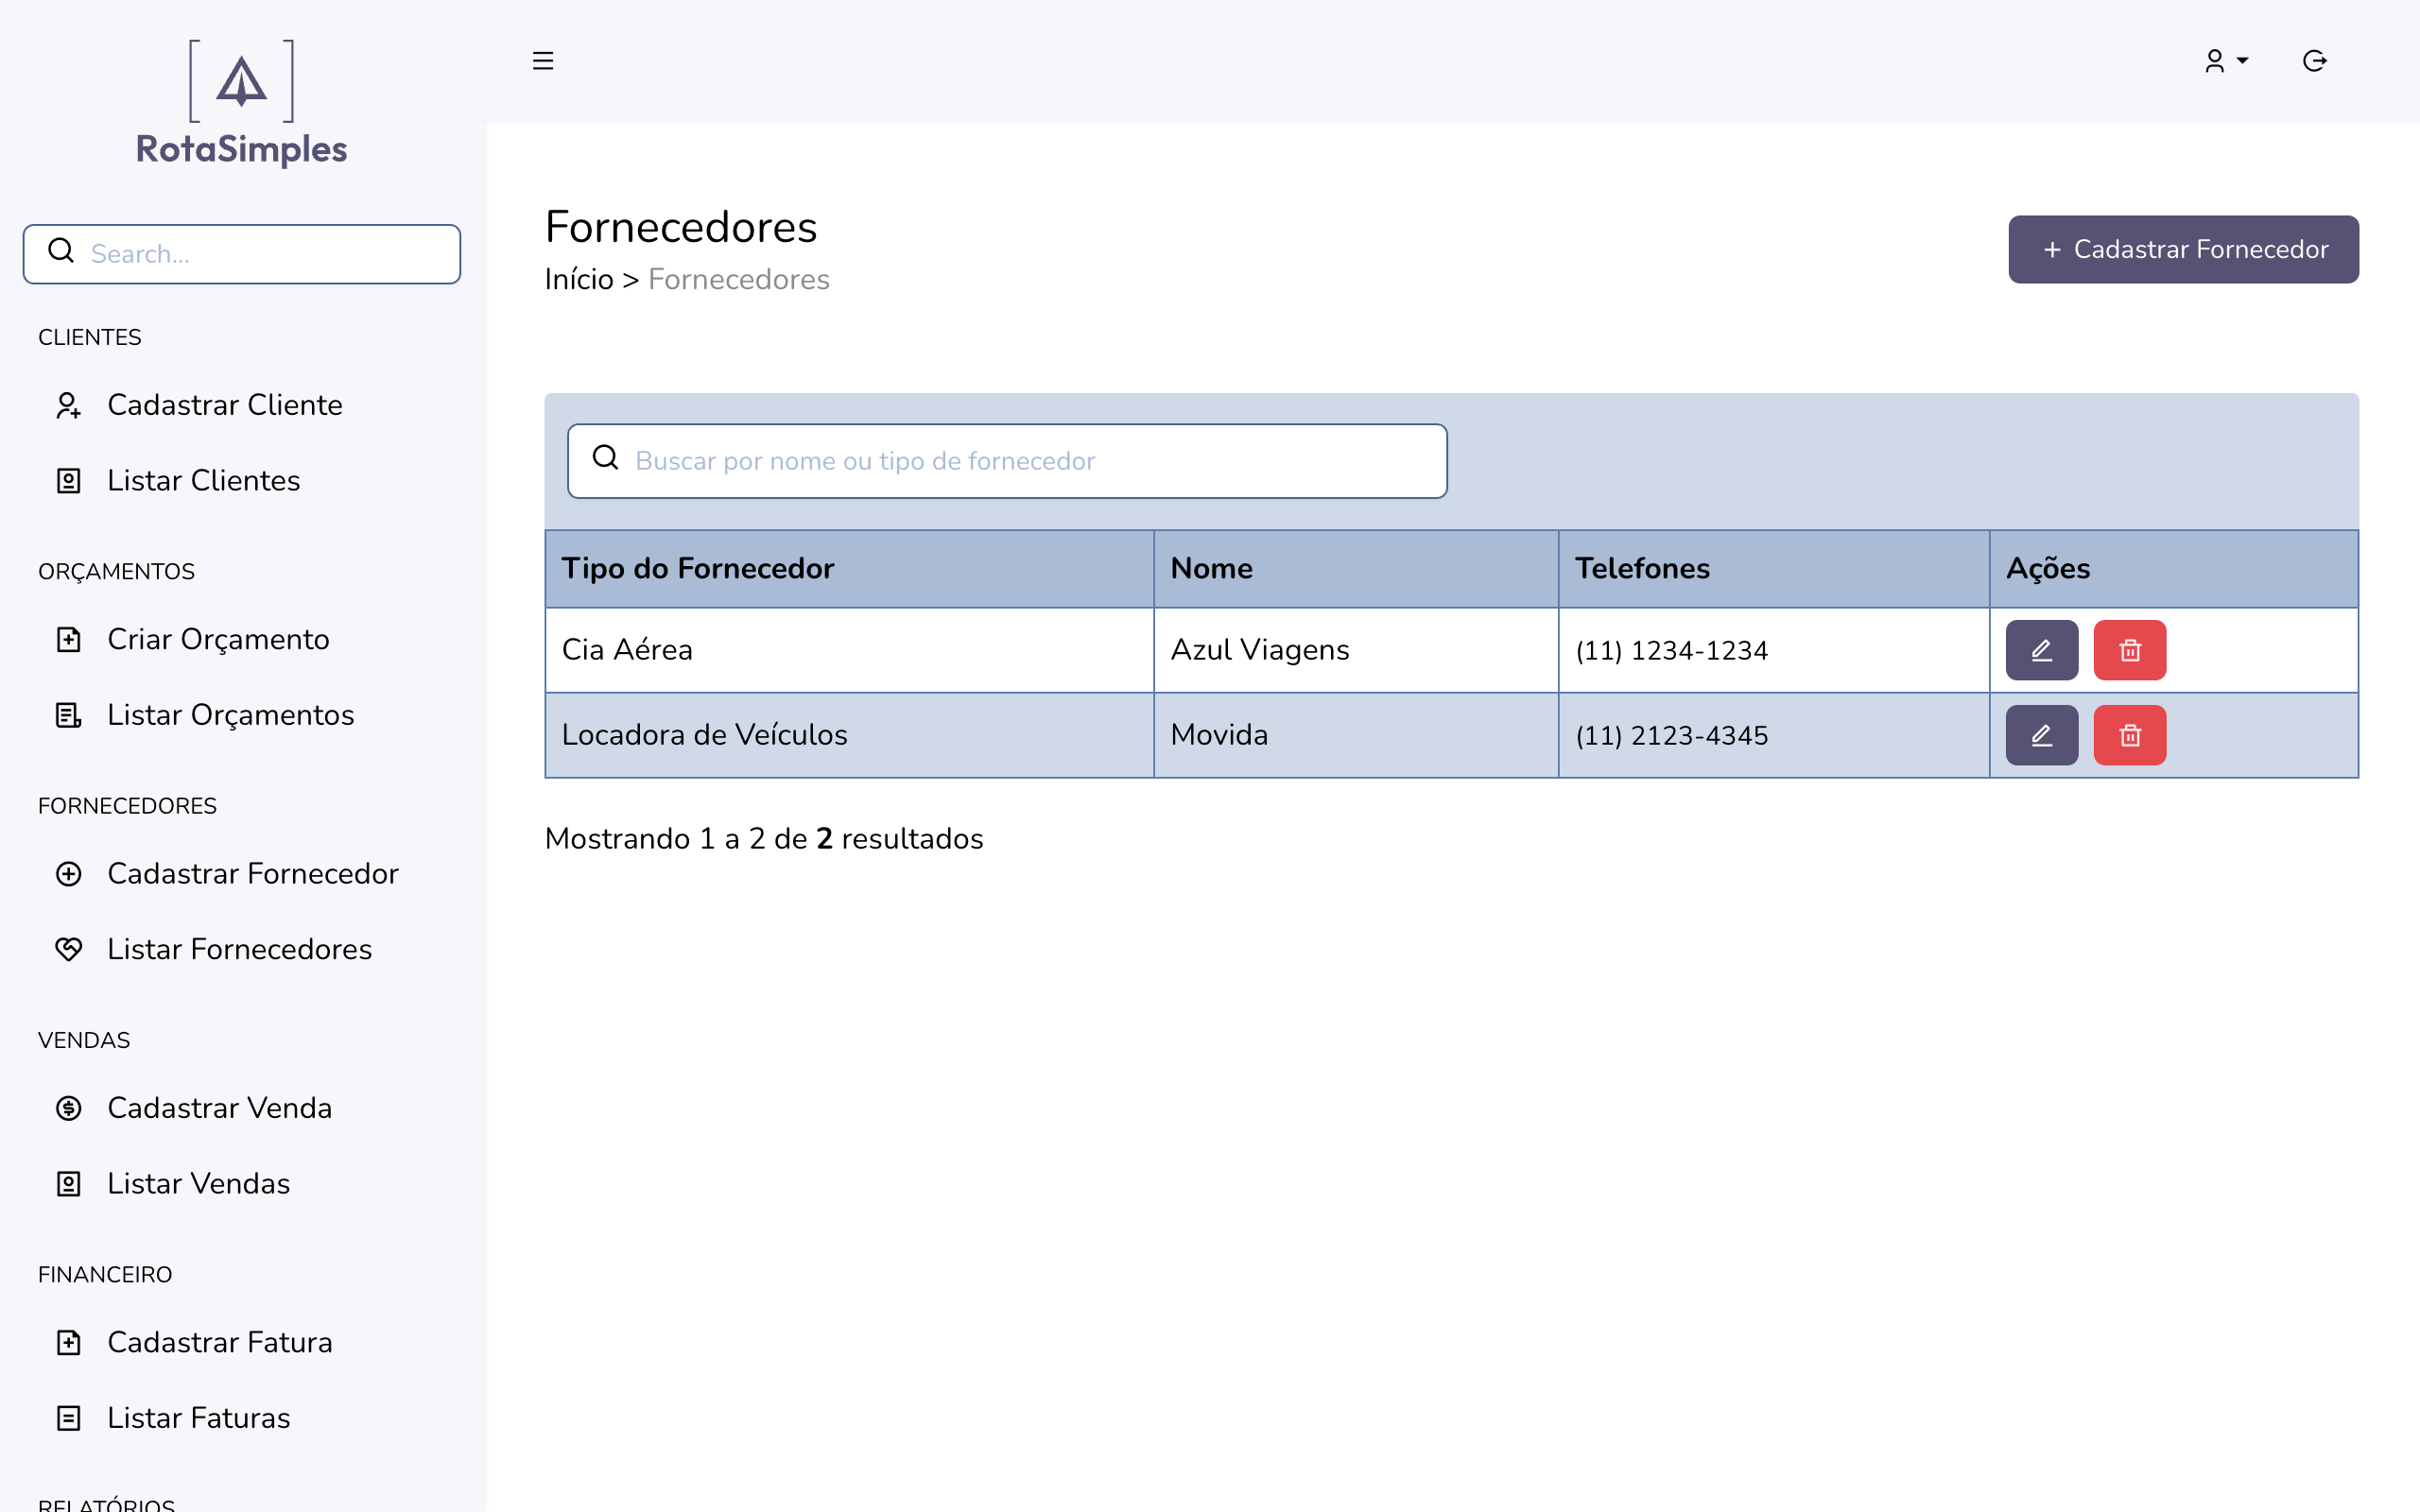Click the add-user icon beside Cadastrar Cliente

click(x=68, y=405)
